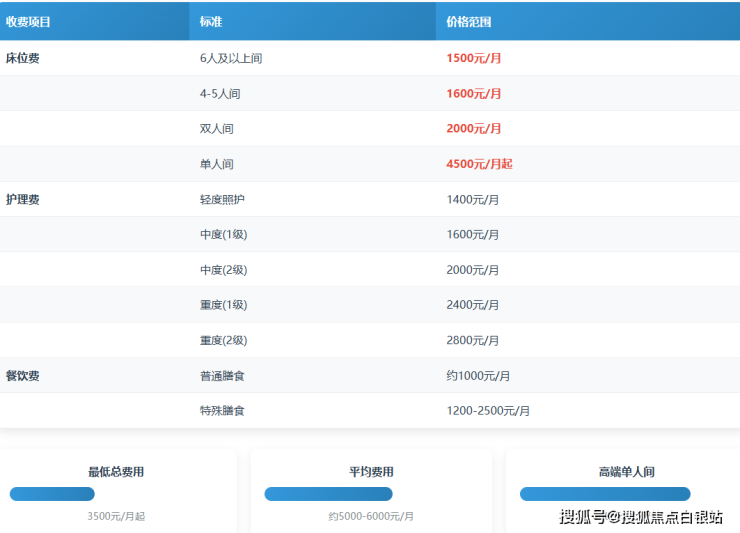
Task: Click the 价格范围 column header
Action: 469,21
